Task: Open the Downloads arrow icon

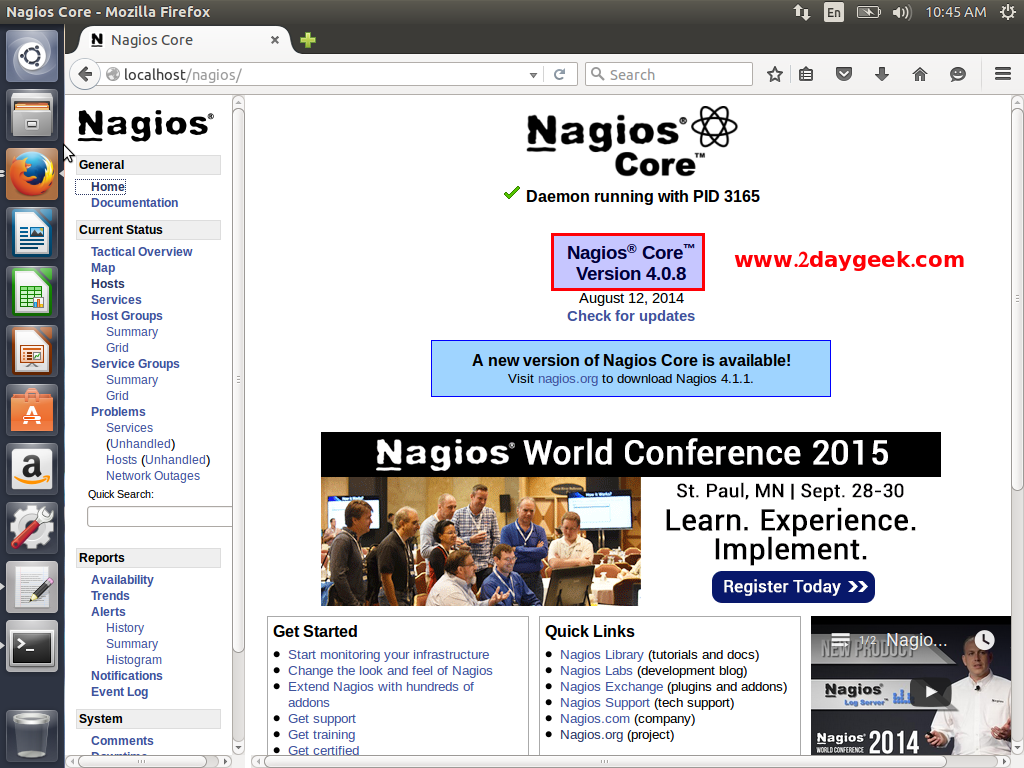Action: click(882, 74)
